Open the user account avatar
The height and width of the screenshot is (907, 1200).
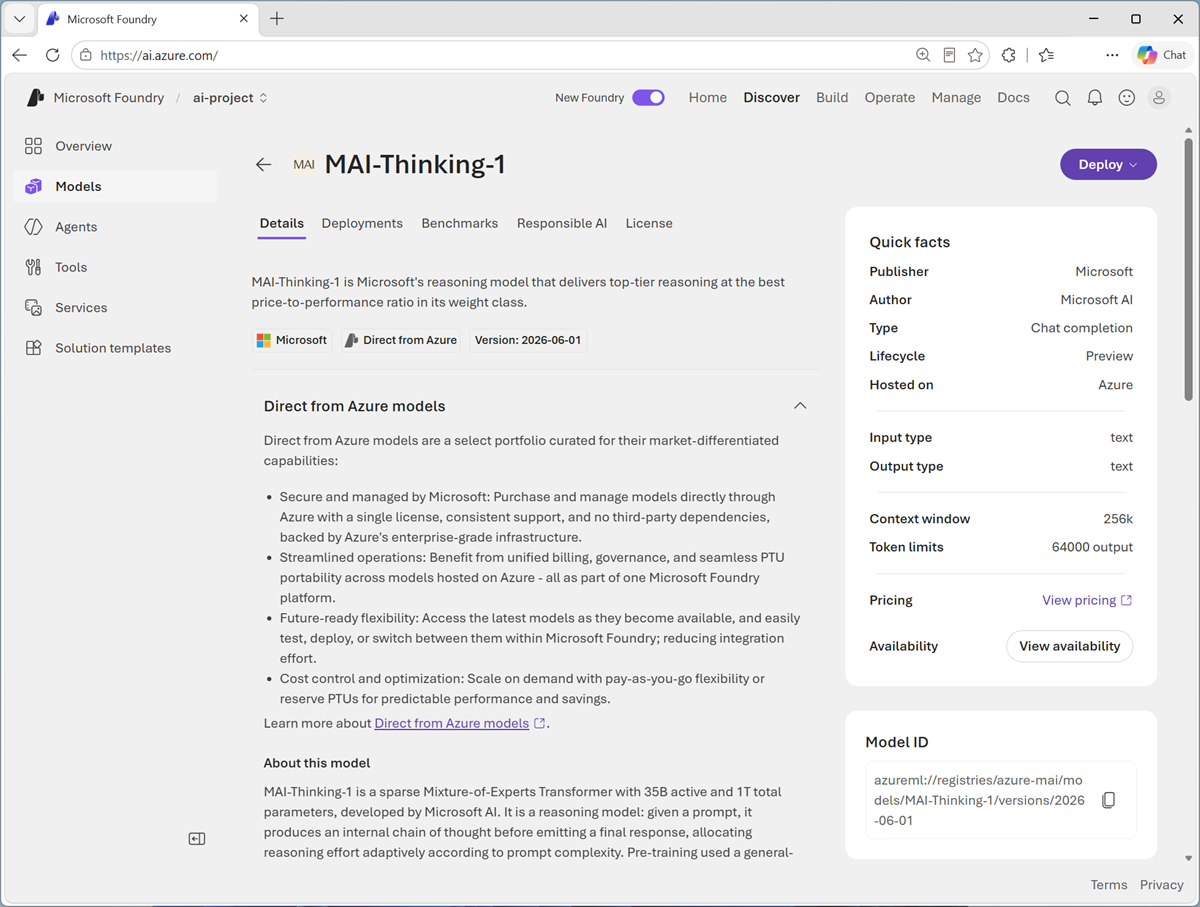[1159, 98]
